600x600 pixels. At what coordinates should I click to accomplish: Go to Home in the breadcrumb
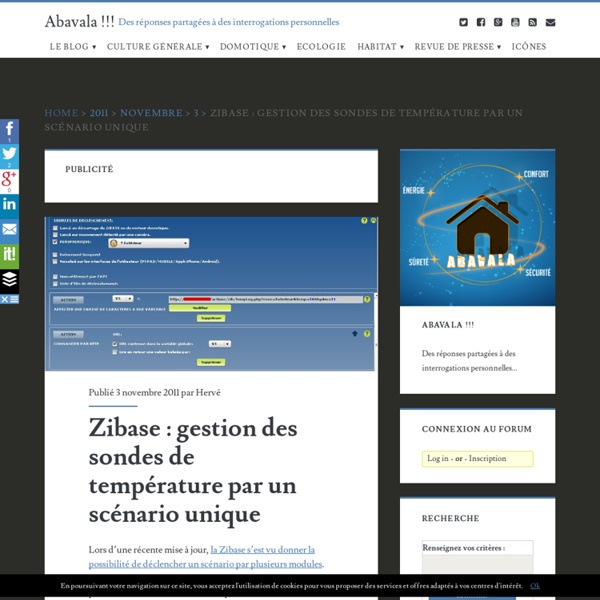click(x=61, y=113)
